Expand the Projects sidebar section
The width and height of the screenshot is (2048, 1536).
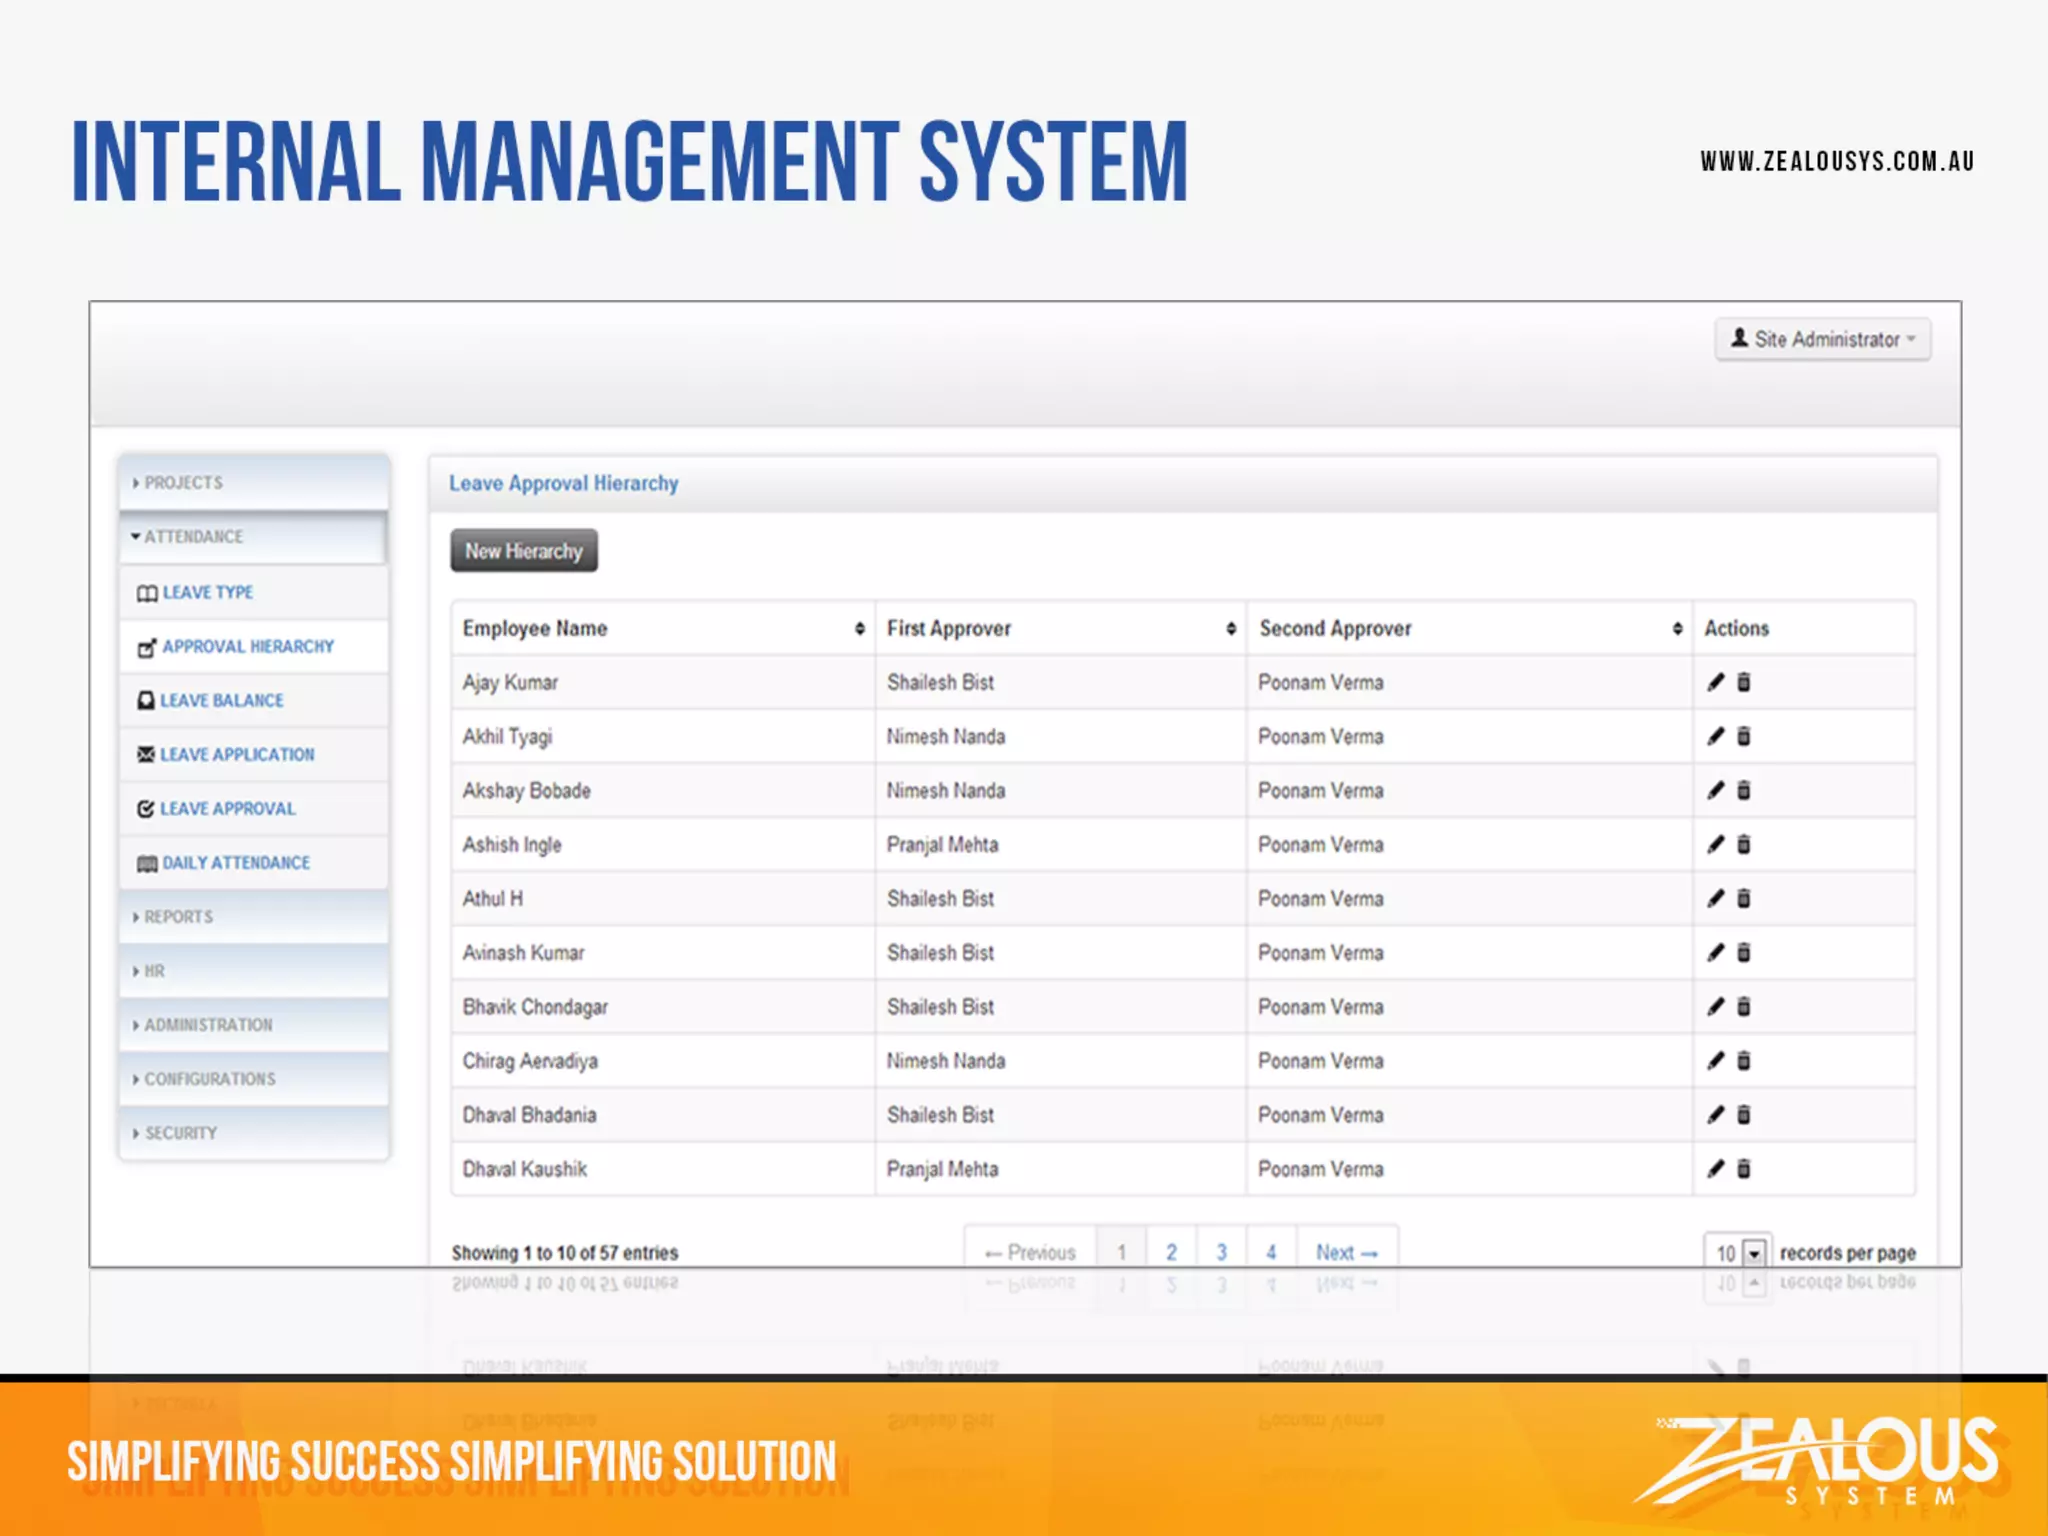pyautogui.click(x=184, y=482)
